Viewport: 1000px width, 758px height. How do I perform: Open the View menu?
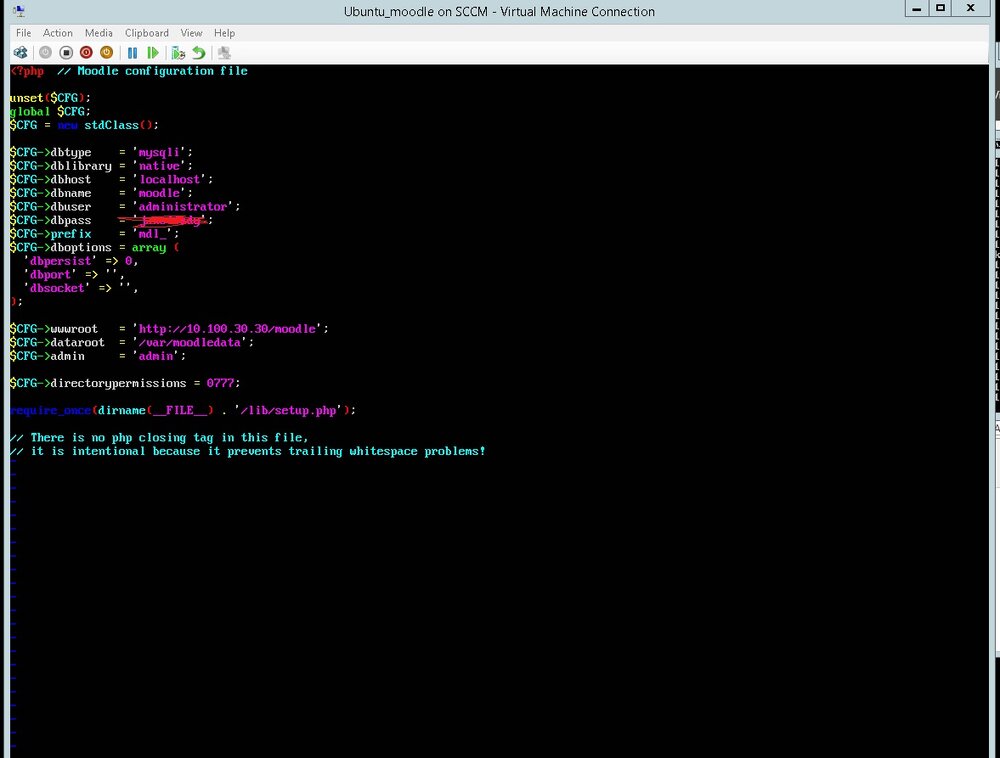(x=191, y=33)
